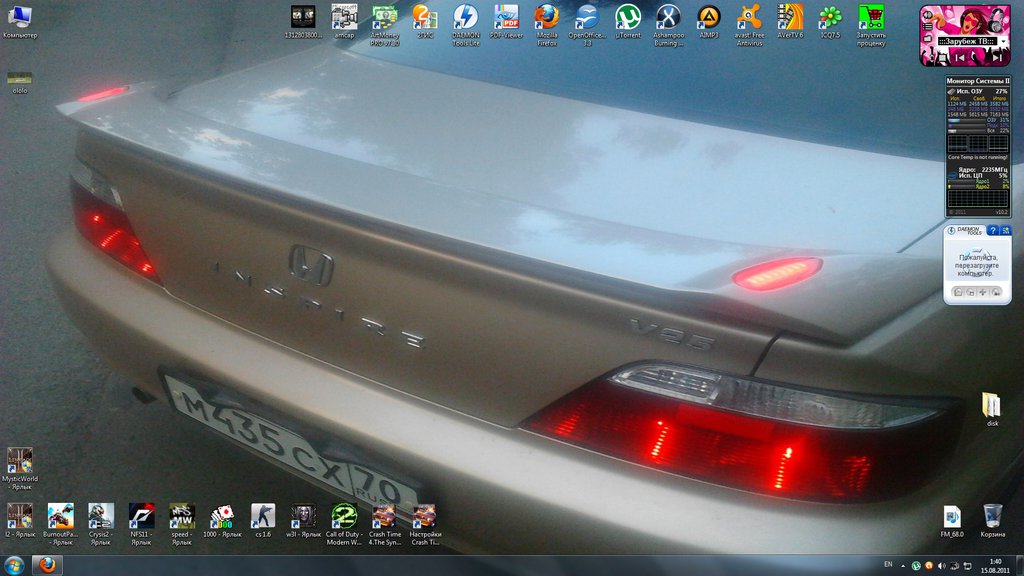Open the FM_68.0 file
The width and height of the screenshot is (1024, 576).
tap(952, 520)
